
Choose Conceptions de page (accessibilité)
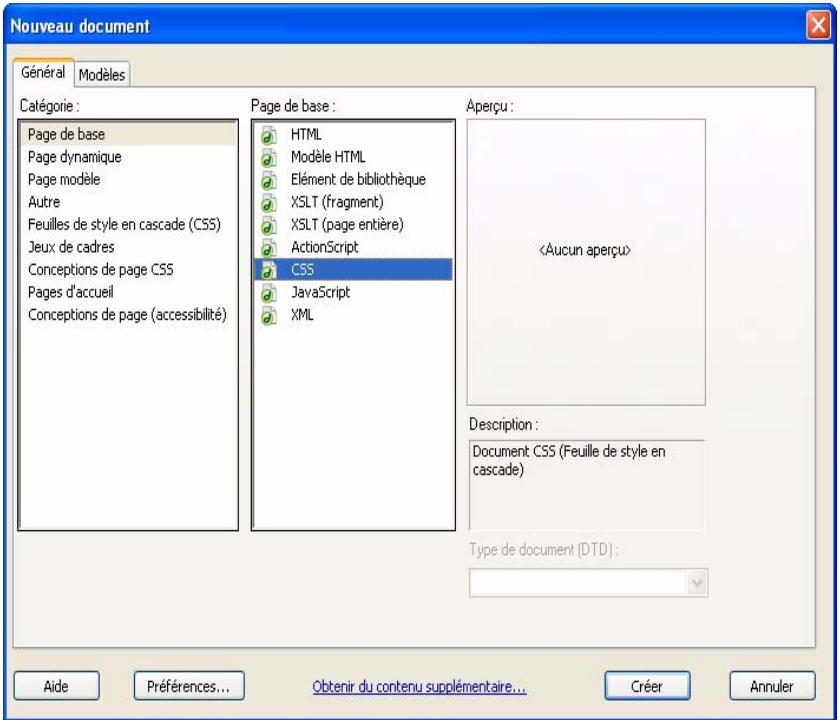[128, 314]
